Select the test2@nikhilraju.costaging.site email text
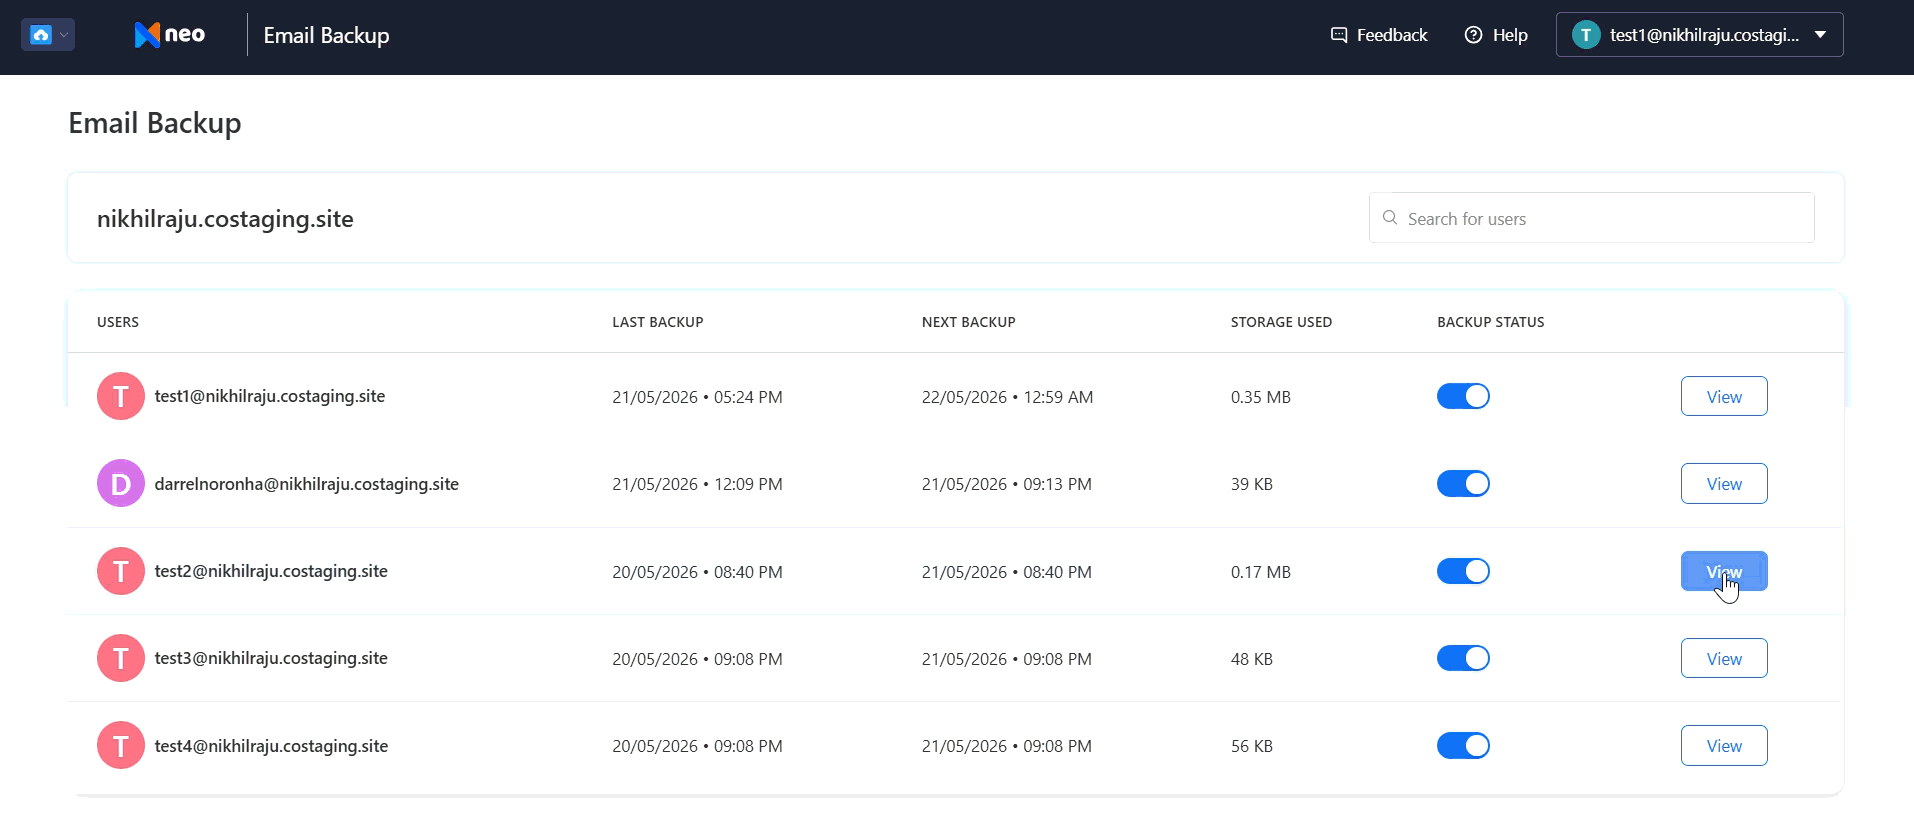Screen dimensions: 1914x816 pyautogui.click(x=271, y=571)
